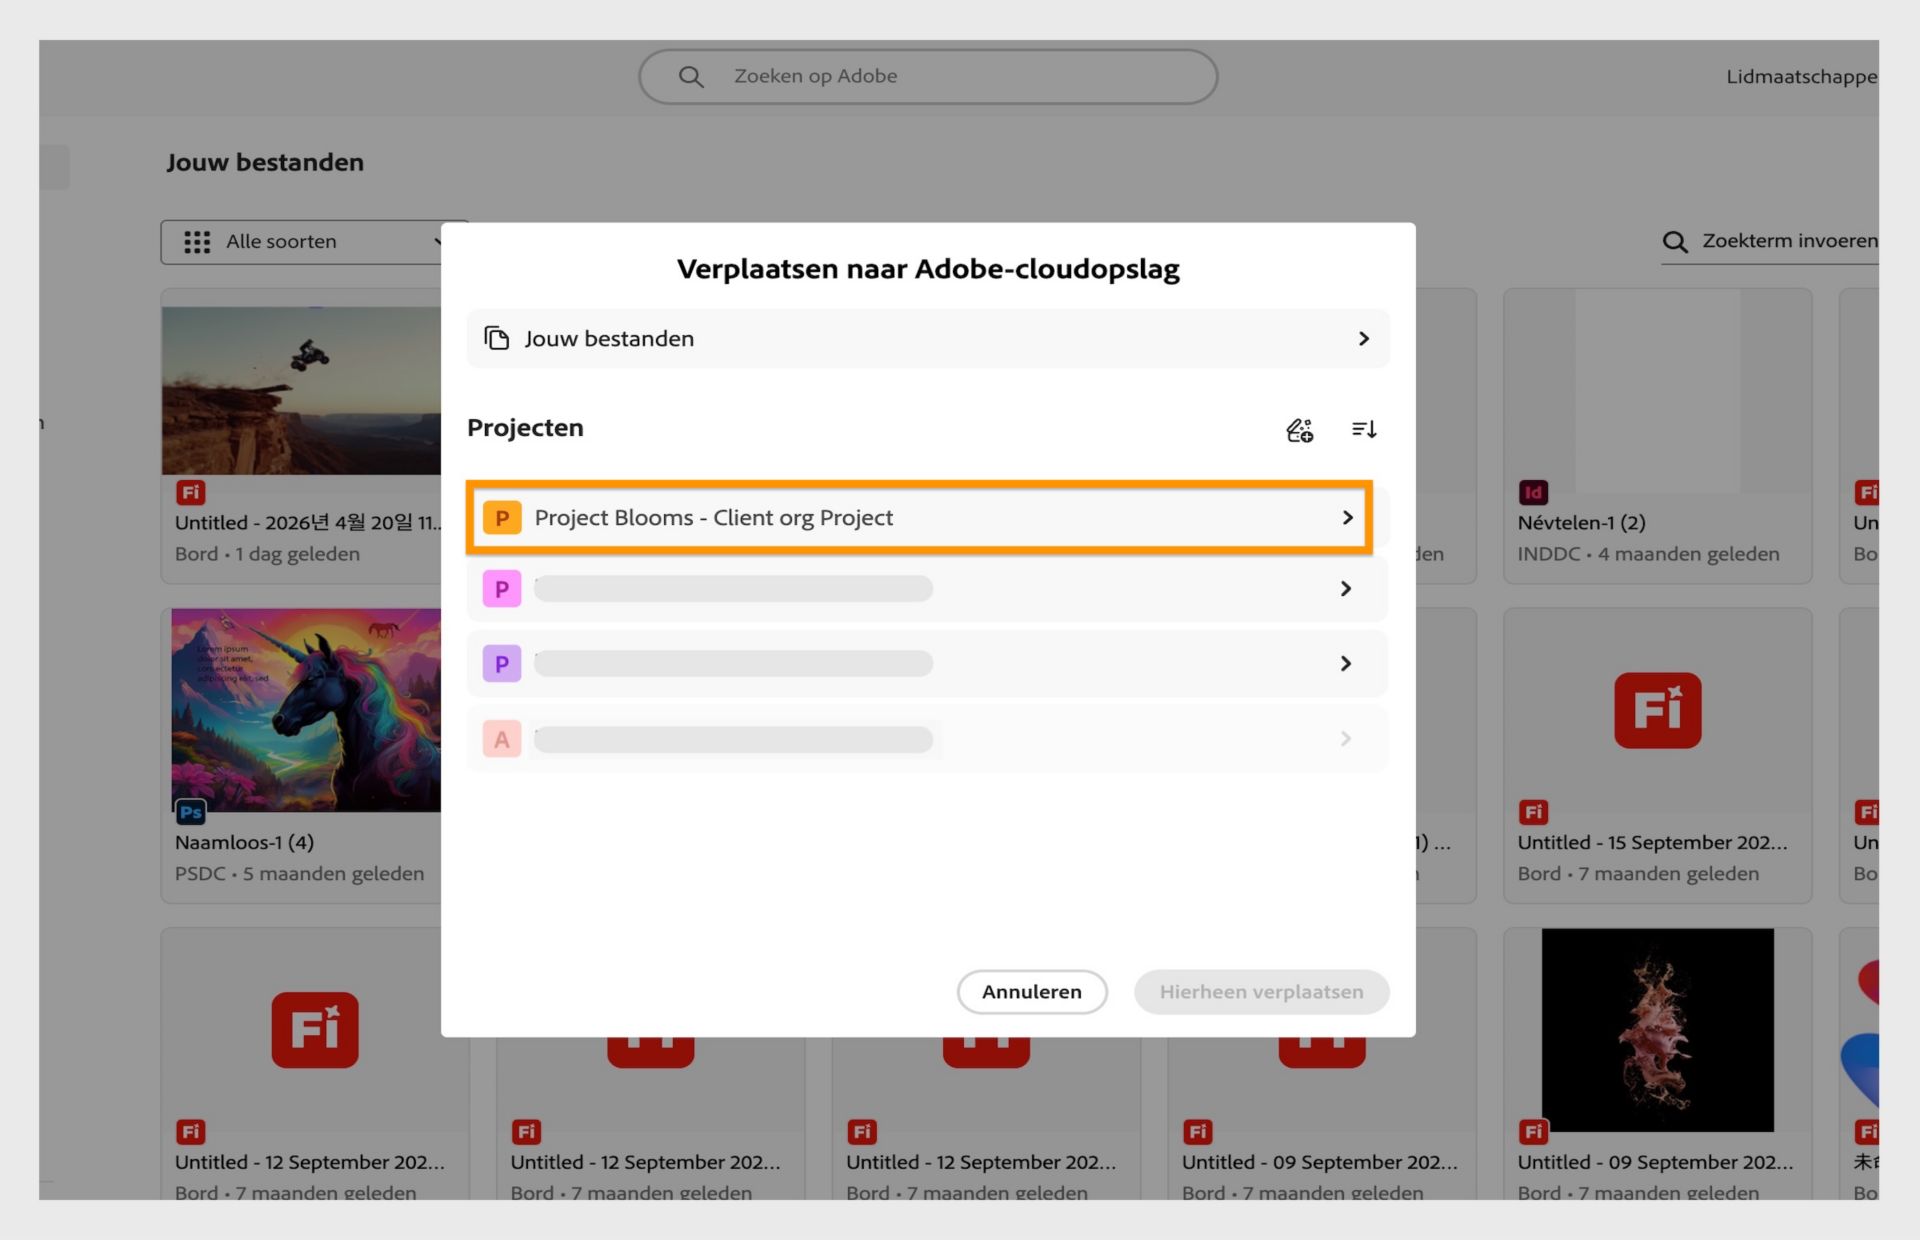Select the Jouw bestanden page heading
This screenshot has width=1920, height=1240.
(x=265, y=163)
